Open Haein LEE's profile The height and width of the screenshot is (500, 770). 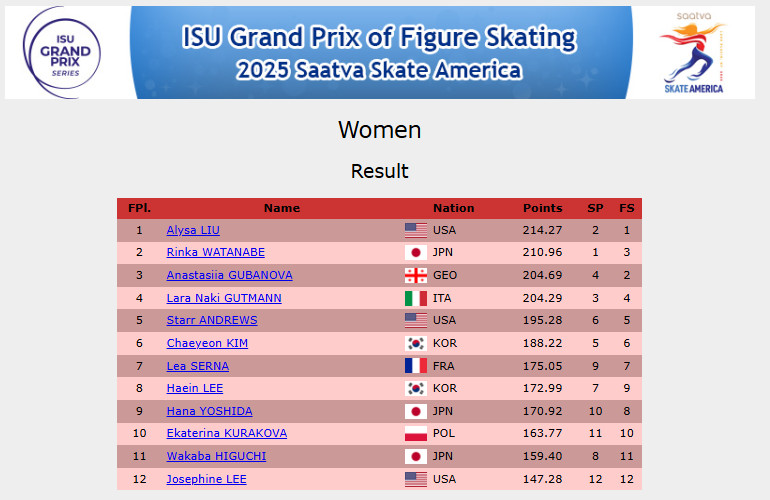(x=194, y=388)
